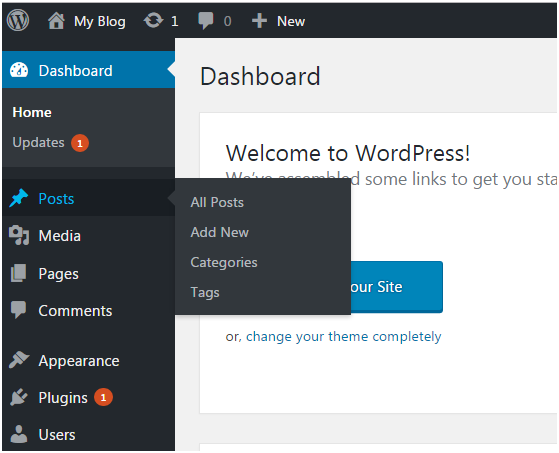The width and height of the screenshot is (559, 453).
Task: Click the WordPress logo icon
Action: (18, 20)
